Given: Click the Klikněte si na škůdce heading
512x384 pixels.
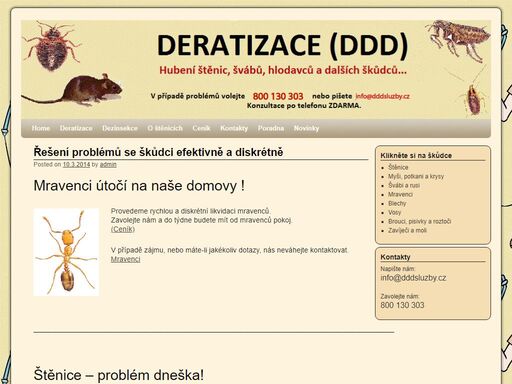Looking at the screenshot, I should tap(416, 156).
